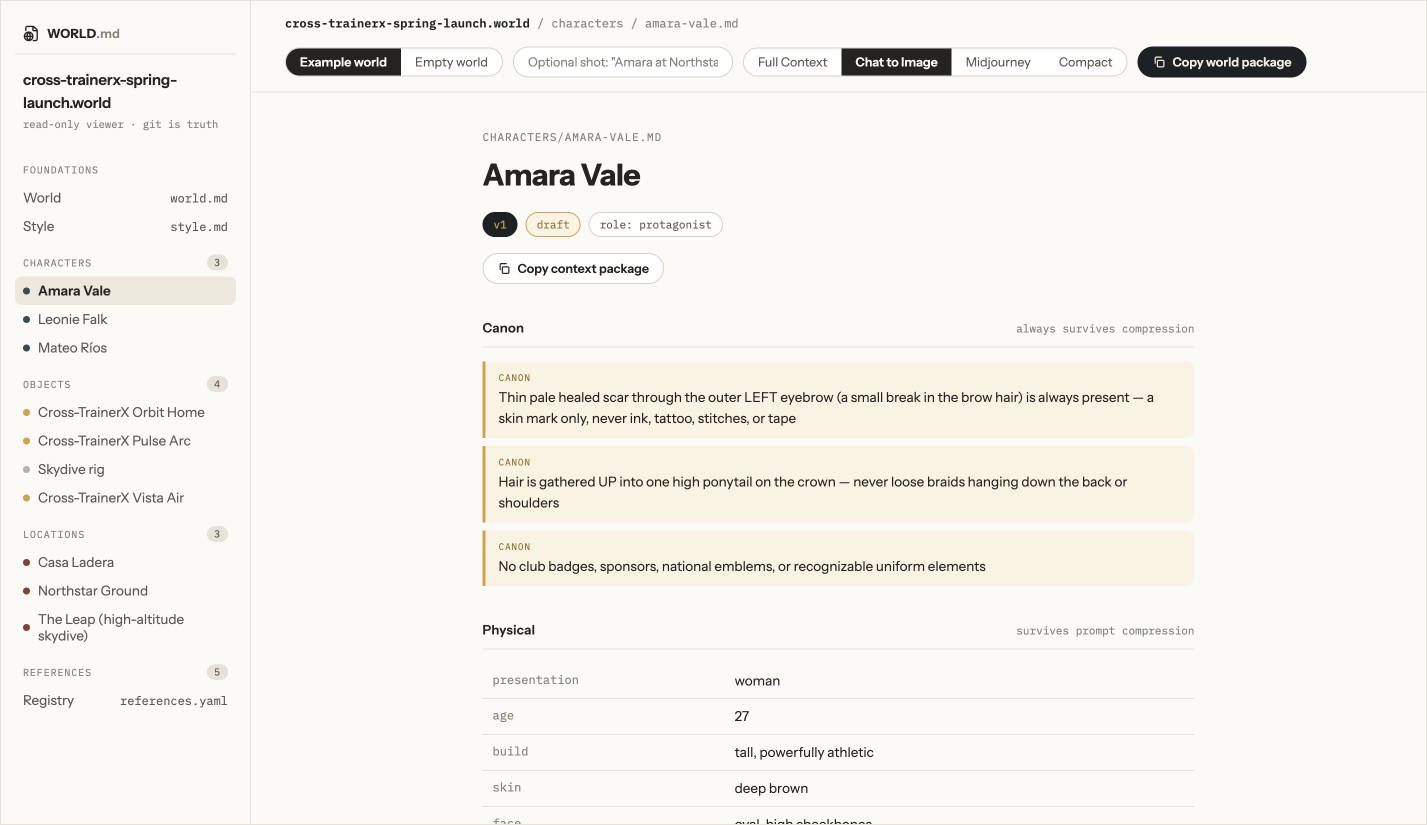Image resolution: width=1427 pixels, height=825 pixels.
Task: Choose the Midjourney format tab
Action: (998, 62)
